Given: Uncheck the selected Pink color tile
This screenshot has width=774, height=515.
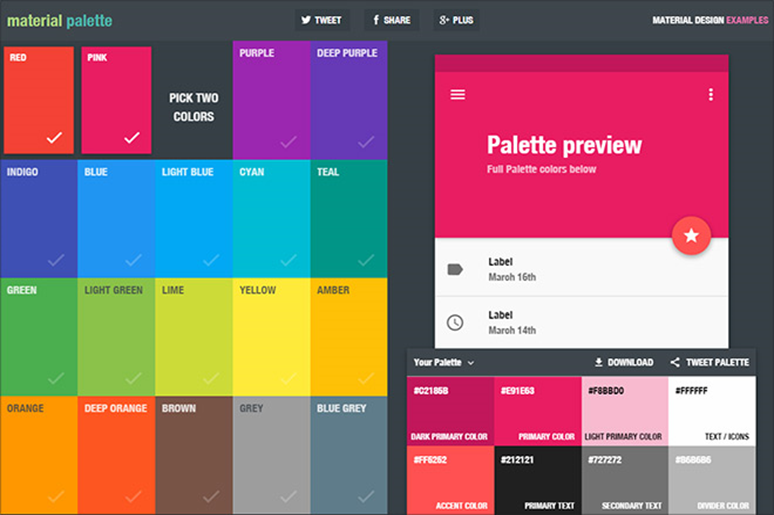Looking at the screenshot, I should 116,100.
